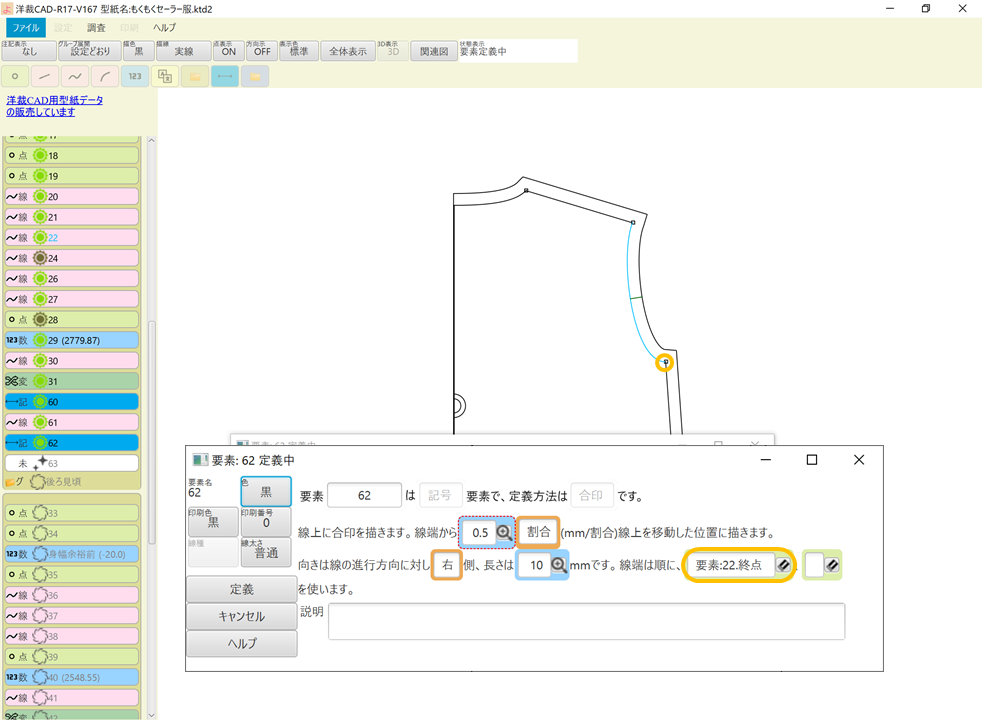The image size is (982, 720).
Task: Open the 調査 menu
Action: pos(96,28)
